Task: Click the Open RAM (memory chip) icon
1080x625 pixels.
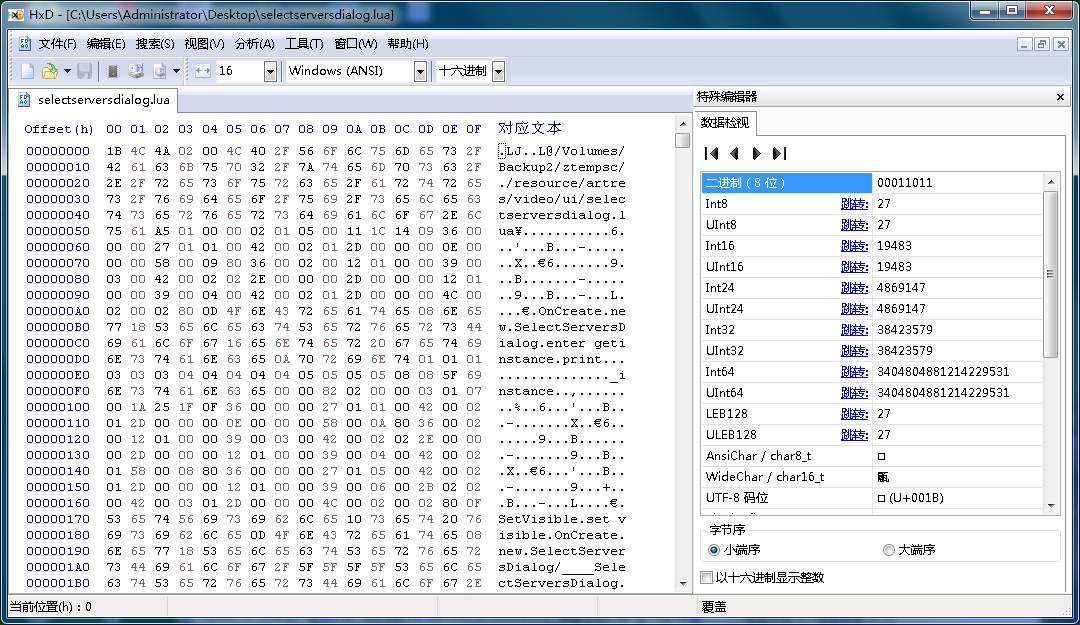Action: [113, 71]
